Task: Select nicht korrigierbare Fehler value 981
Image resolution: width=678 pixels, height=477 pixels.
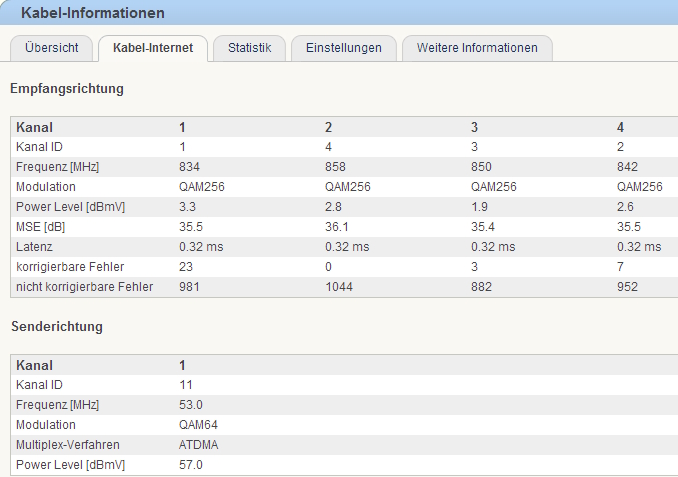Action: [x=189, y=287]
